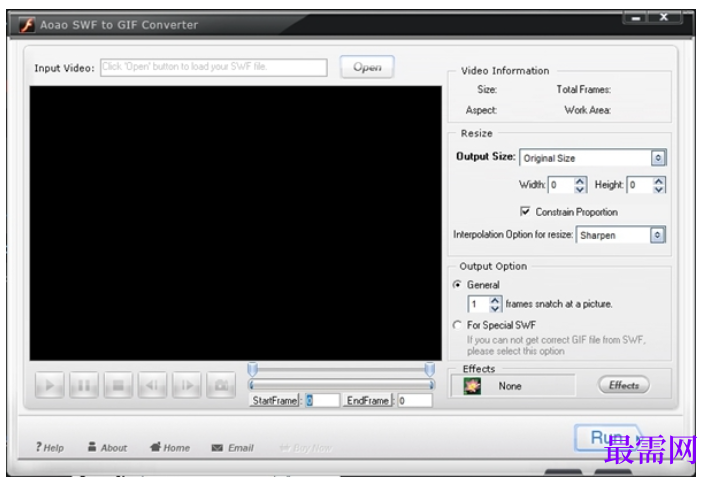This screenshot has height=481, width=716.
Task: Click the Play button
Action: [49, 385]
